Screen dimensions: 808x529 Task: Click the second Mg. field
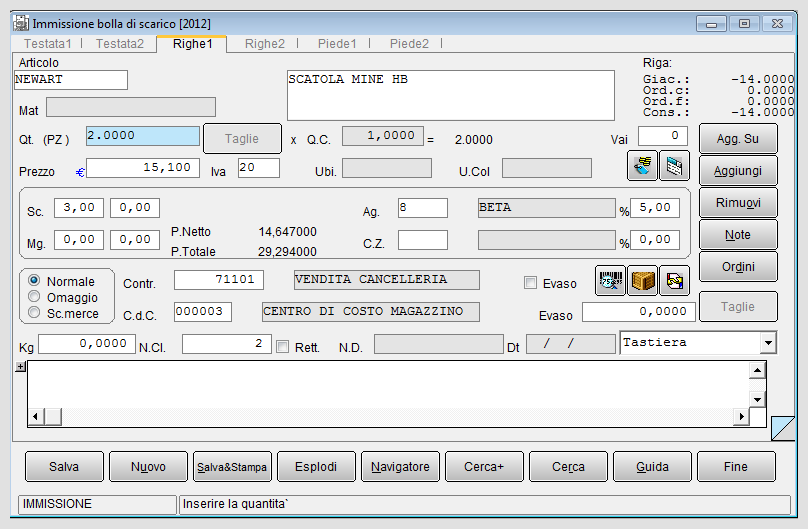135,240
